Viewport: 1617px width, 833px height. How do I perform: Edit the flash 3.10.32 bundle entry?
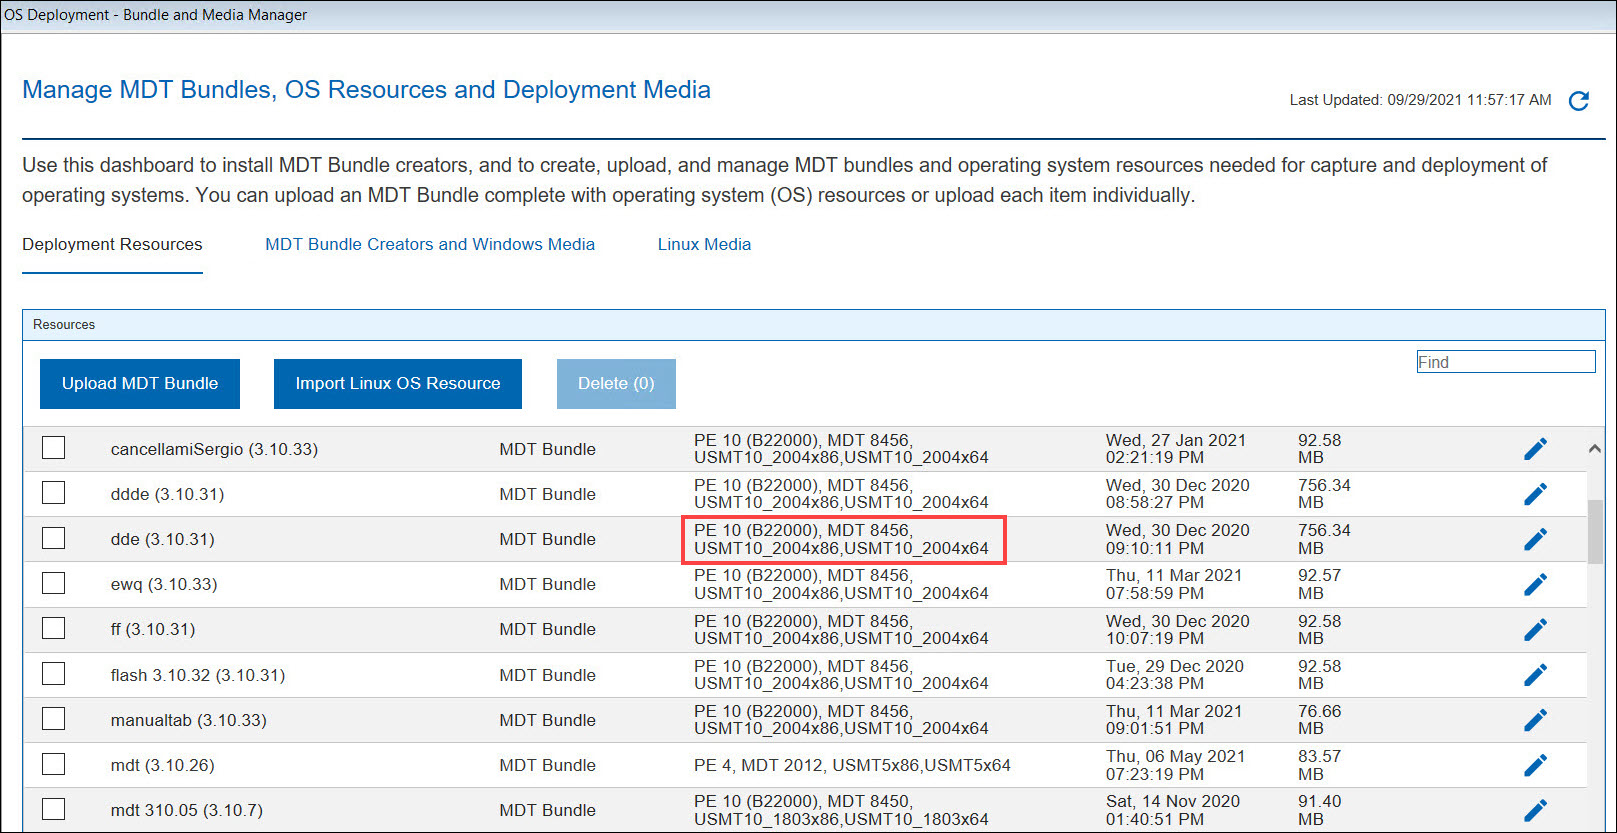click(x=1535, y=675)
